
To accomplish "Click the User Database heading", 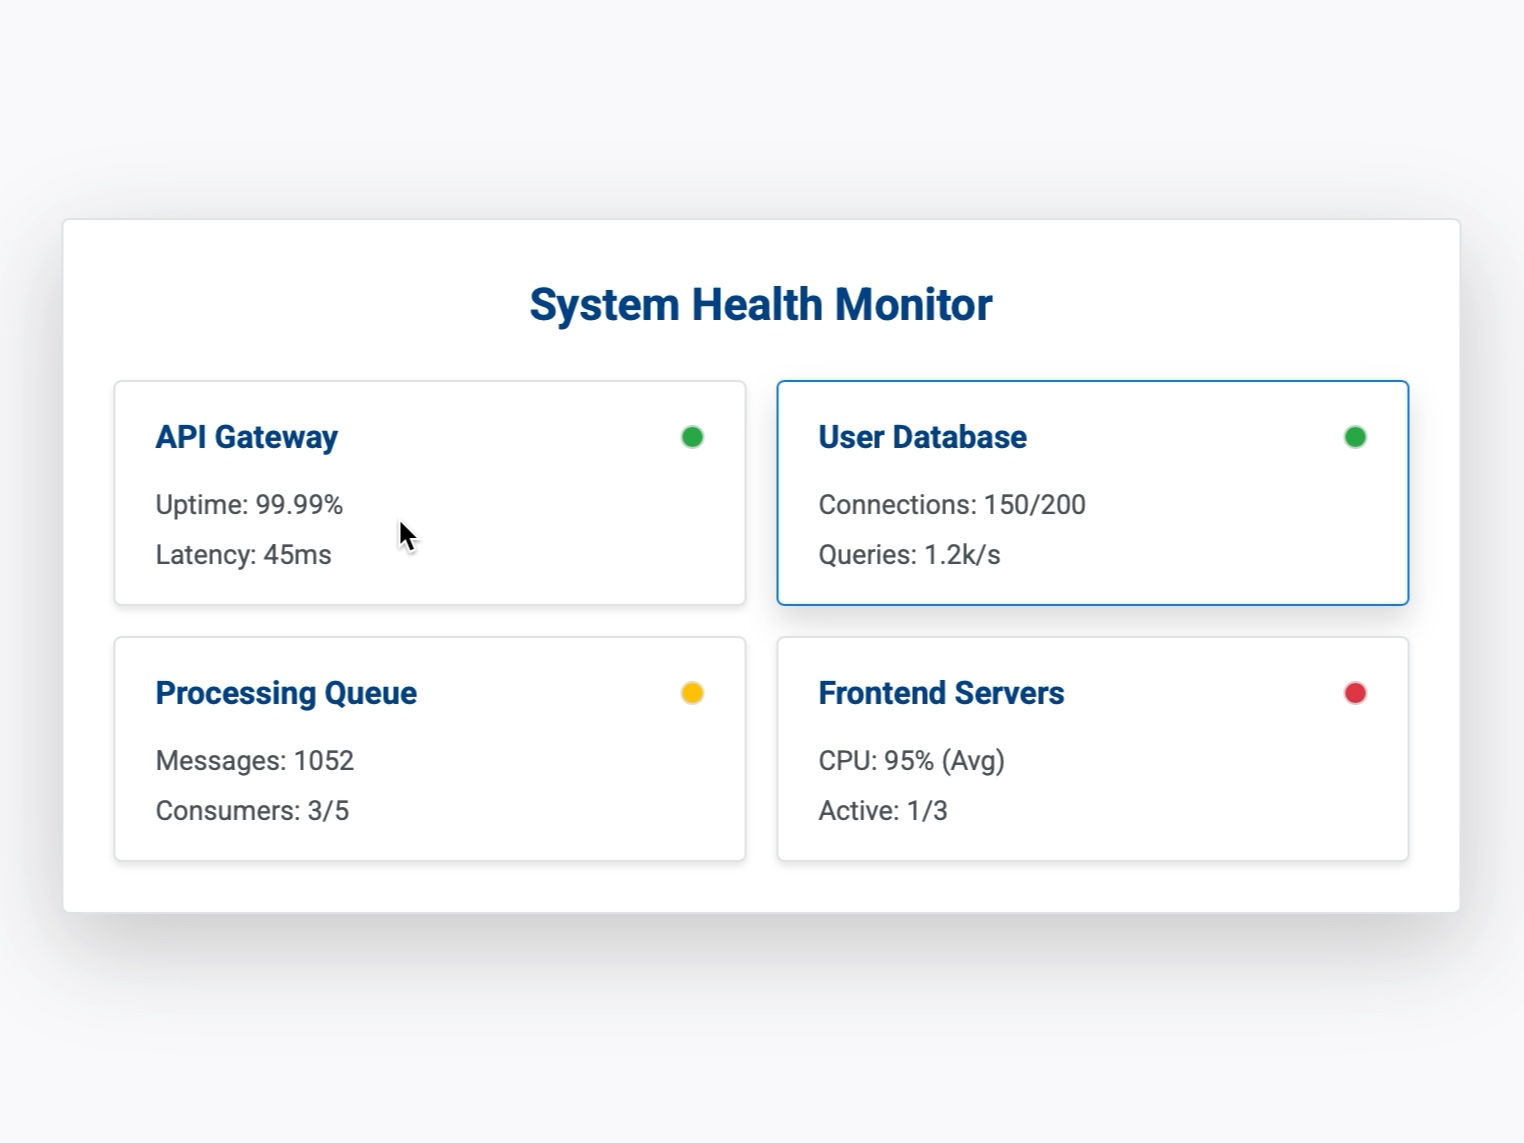I will [921, 436].
